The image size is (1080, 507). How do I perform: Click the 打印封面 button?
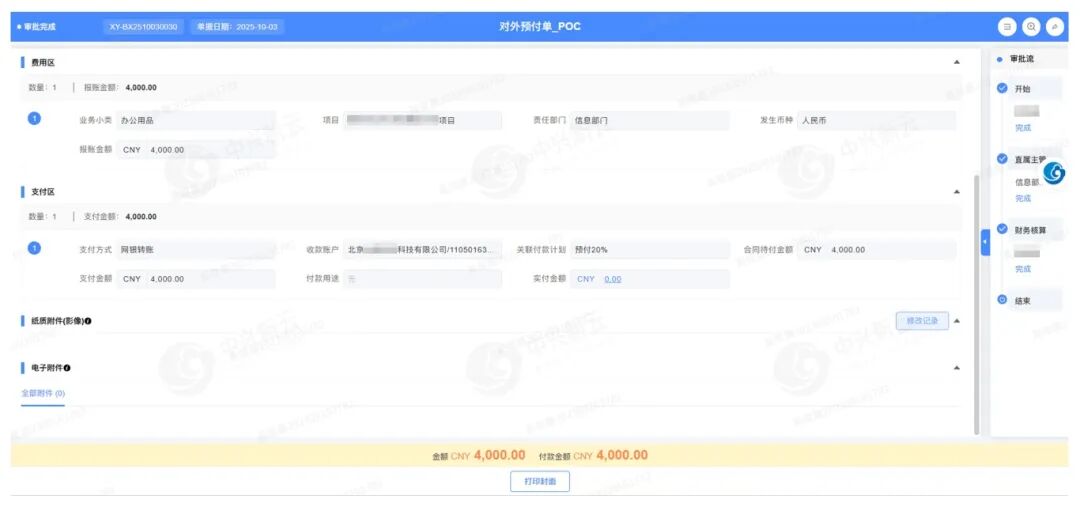pos(540,482)
